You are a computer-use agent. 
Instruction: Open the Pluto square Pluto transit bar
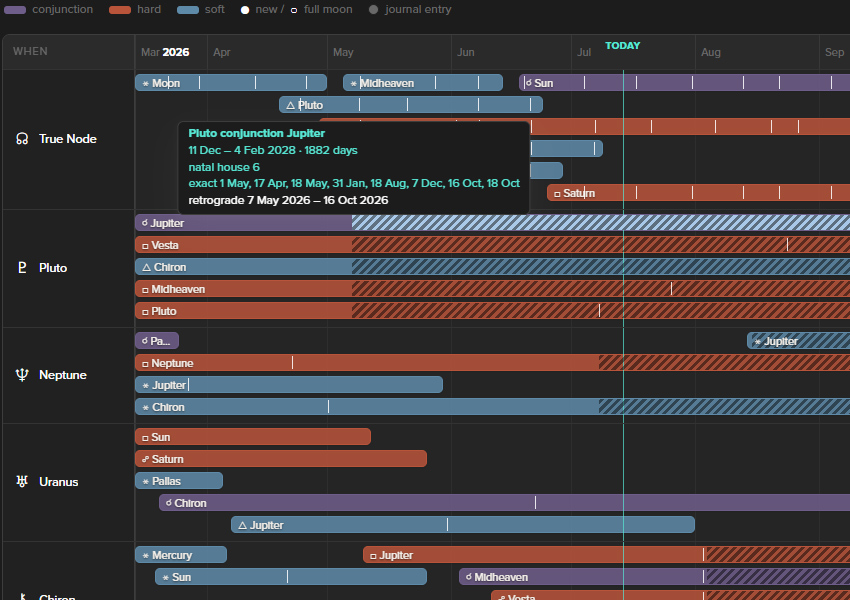point(492,311)
